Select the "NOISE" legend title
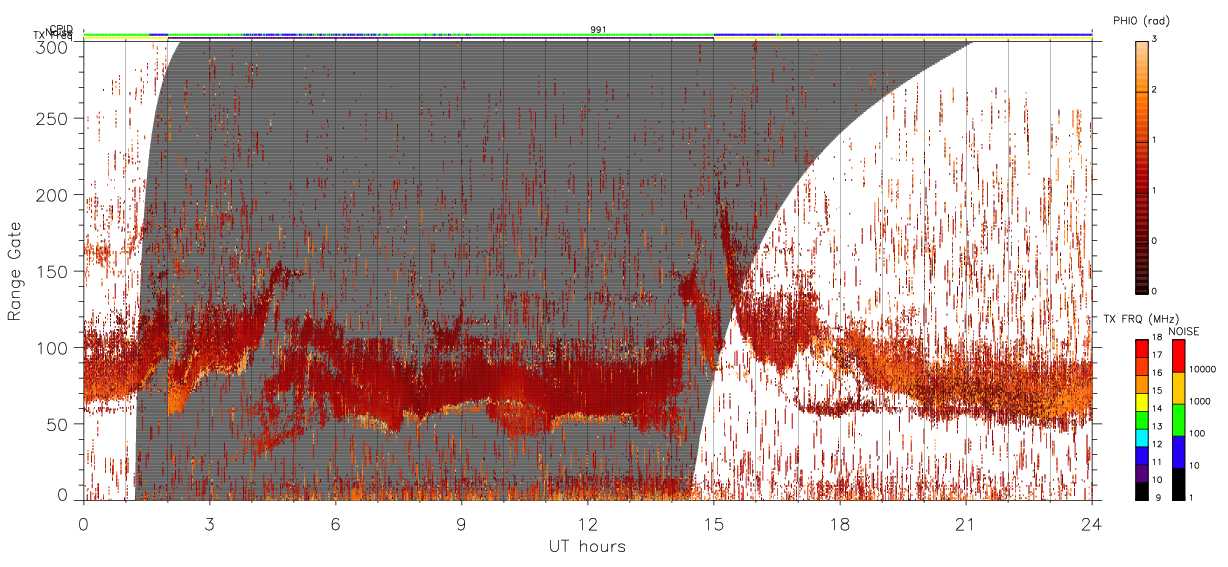This screenshot has width=1228, height=567. coord(1183,331)
